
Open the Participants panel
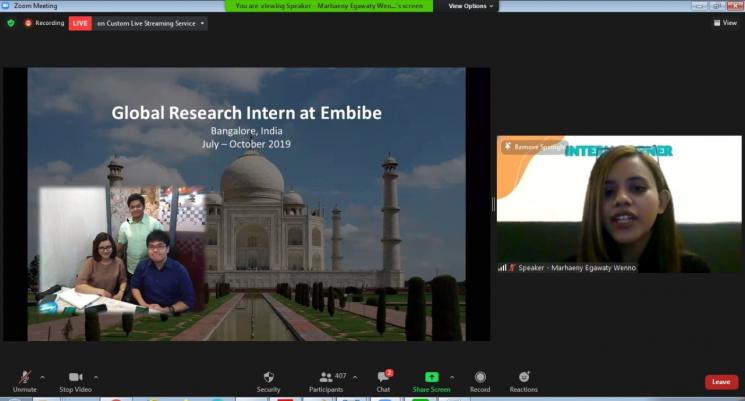(326, 382)
